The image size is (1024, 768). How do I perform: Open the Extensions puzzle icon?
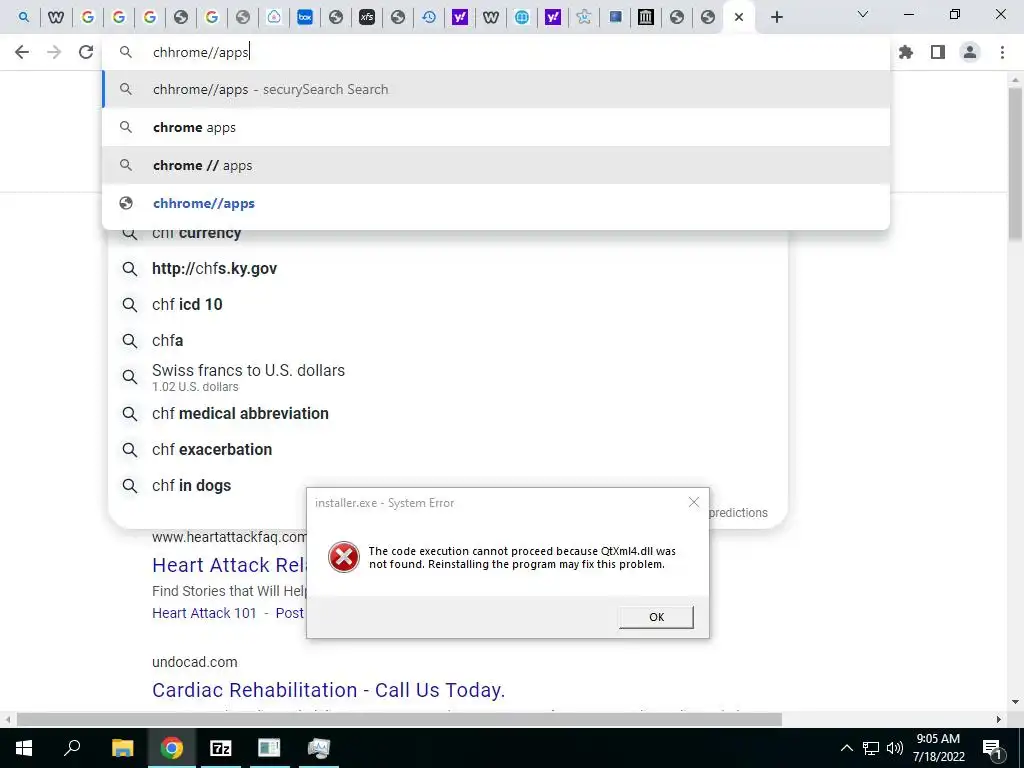click(x=906, y=52)
